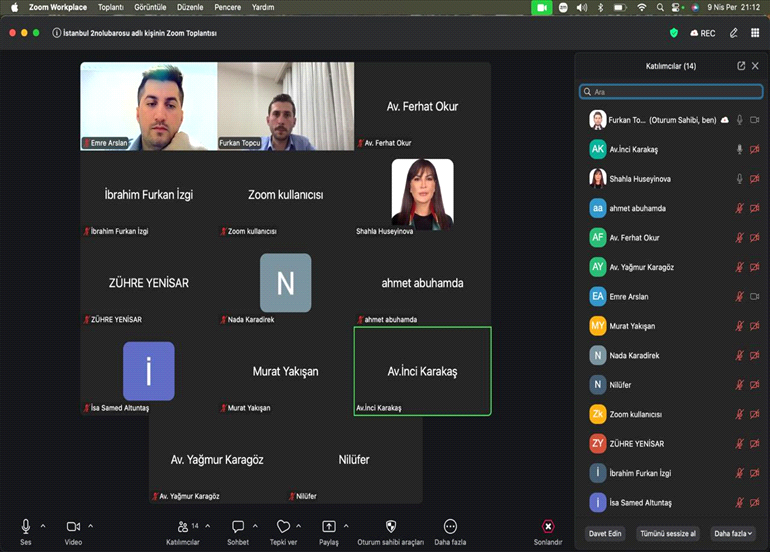Screen dimensions: 770x552
Task: Select Shahla Huseyinova photo tile
Action: click(x=422, y=194)
